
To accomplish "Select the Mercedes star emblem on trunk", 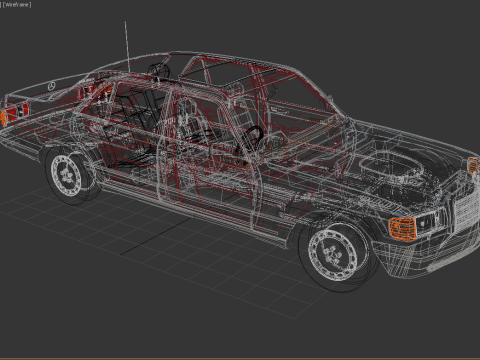I will (51, 86).
